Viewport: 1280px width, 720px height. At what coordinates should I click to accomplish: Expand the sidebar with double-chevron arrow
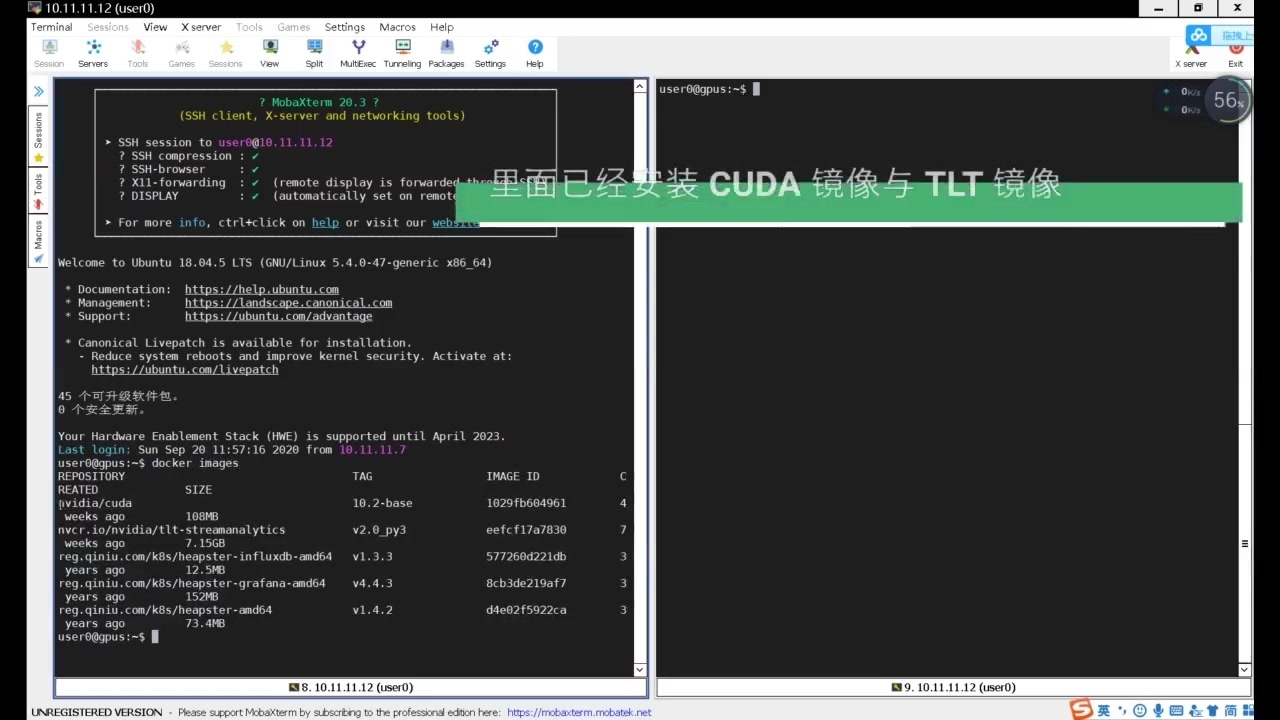38,91
